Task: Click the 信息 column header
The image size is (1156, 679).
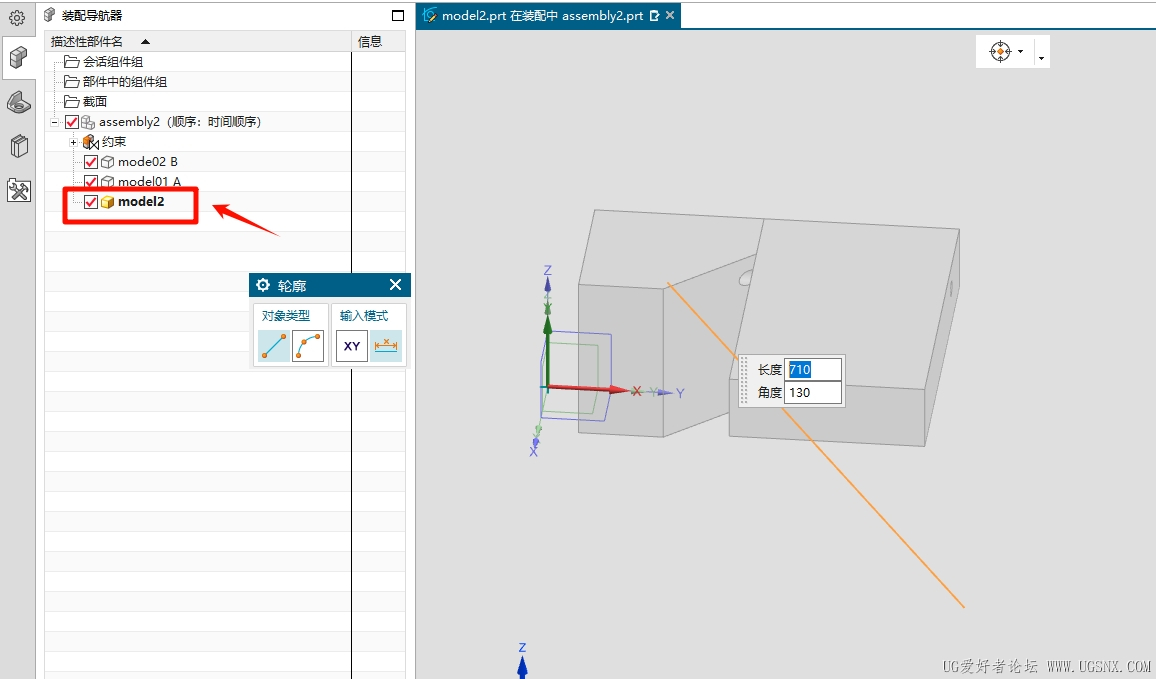Action: pos(370,41)
